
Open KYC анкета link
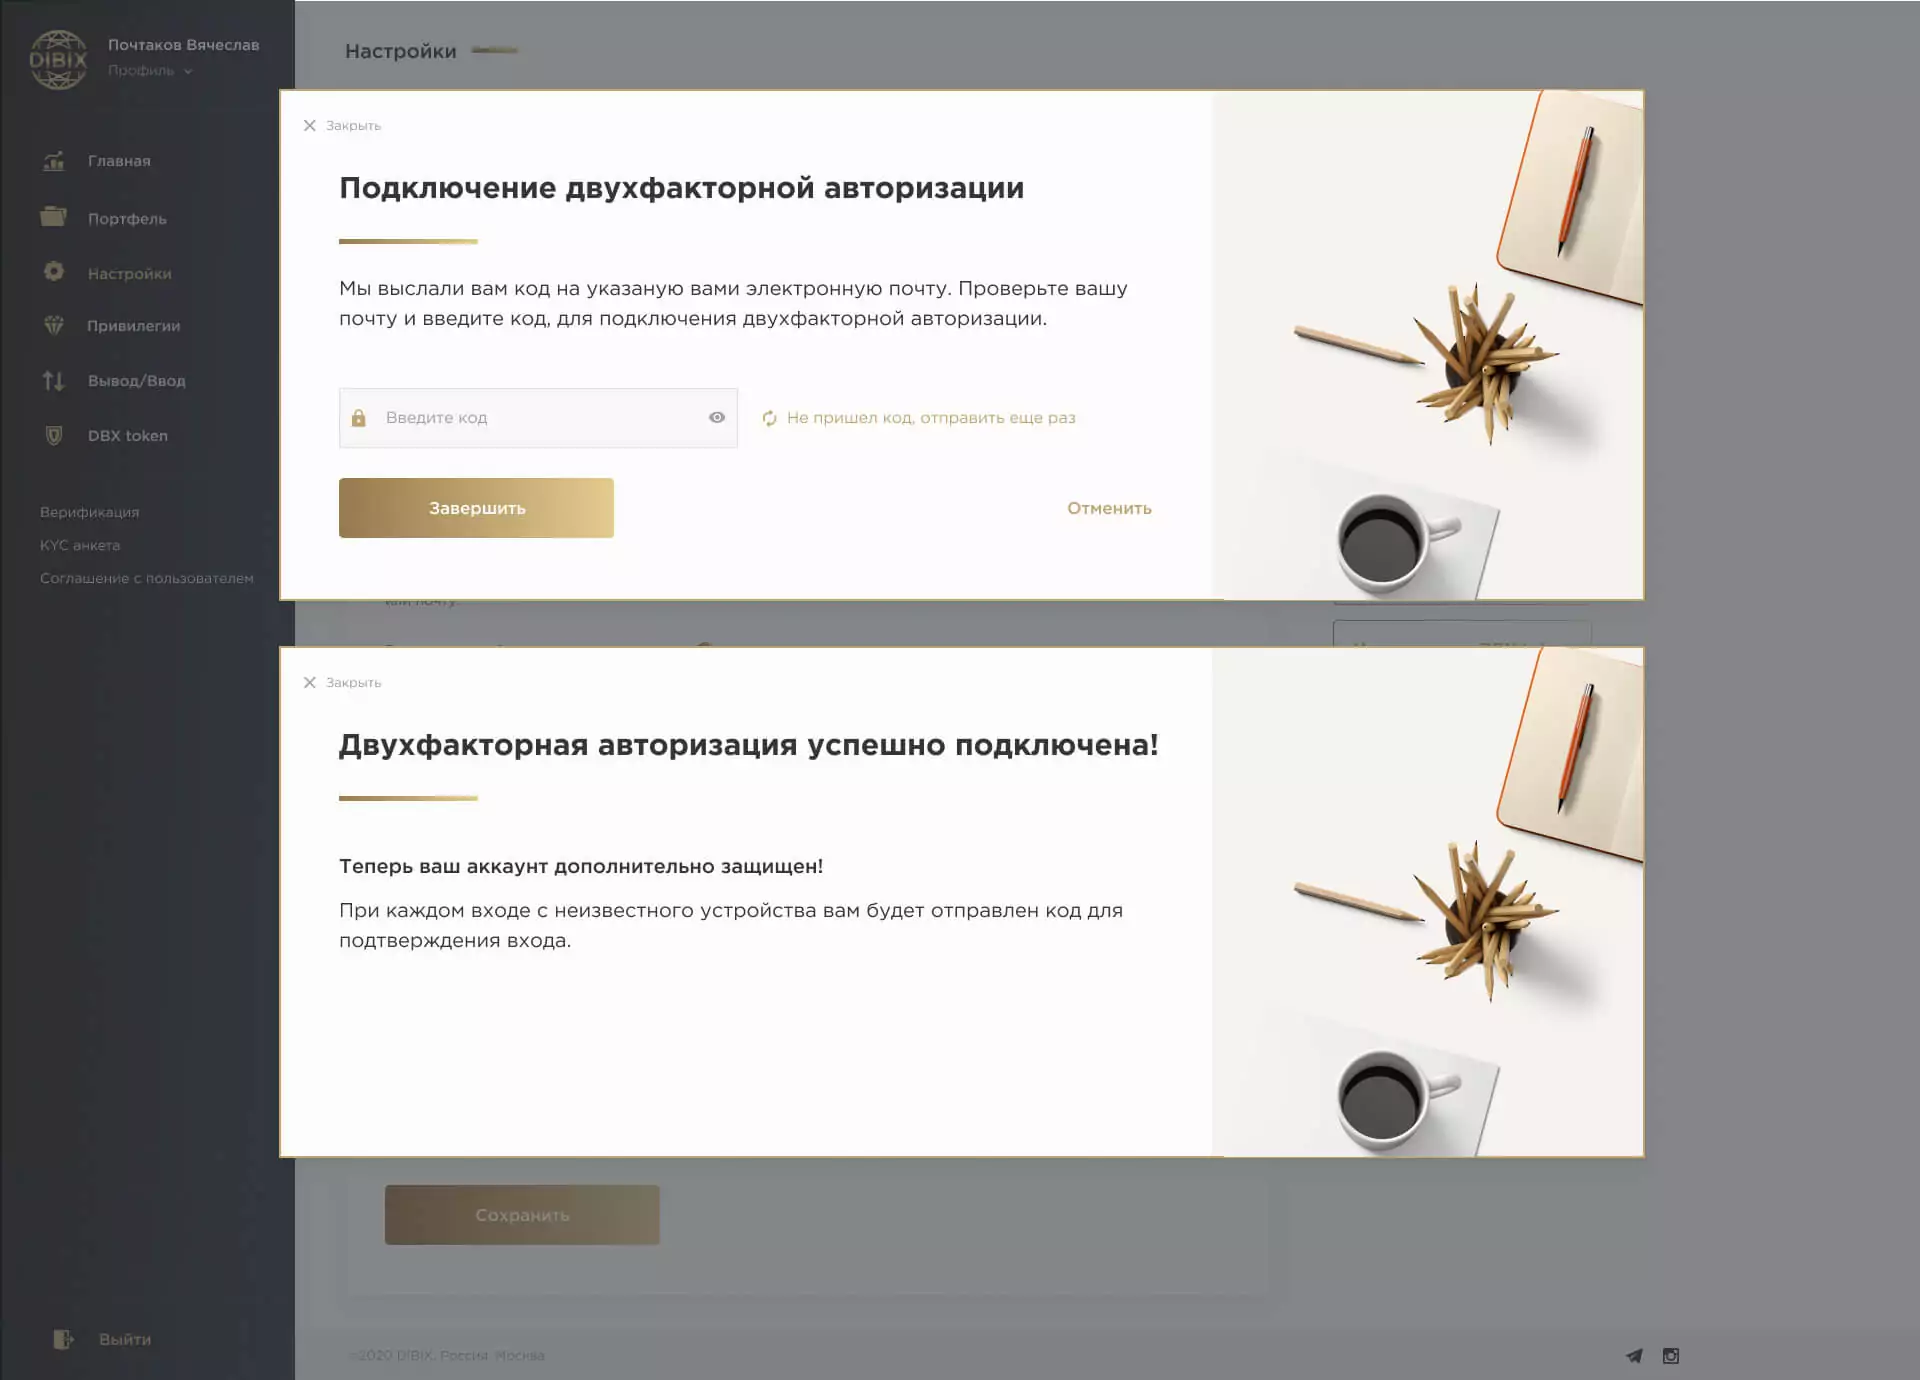point(80,545)
